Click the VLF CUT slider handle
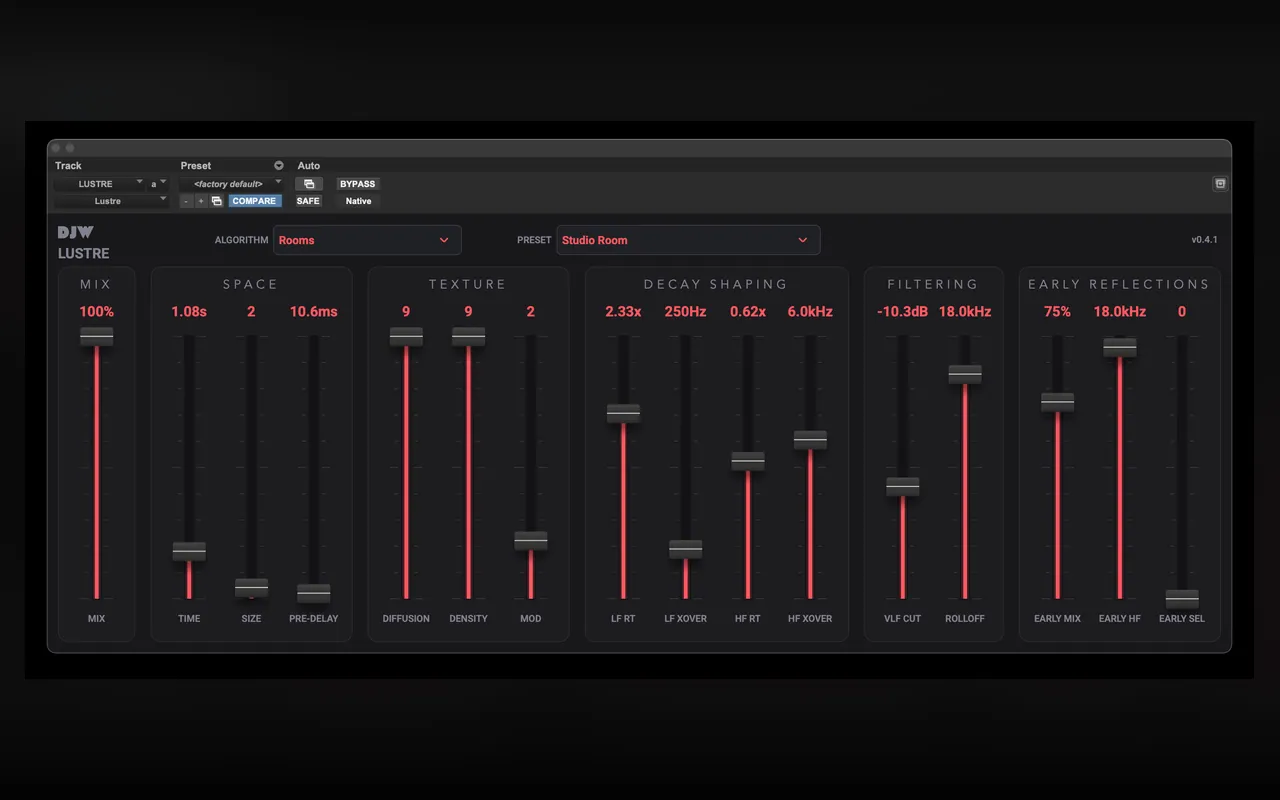 [x=903, y=487]
